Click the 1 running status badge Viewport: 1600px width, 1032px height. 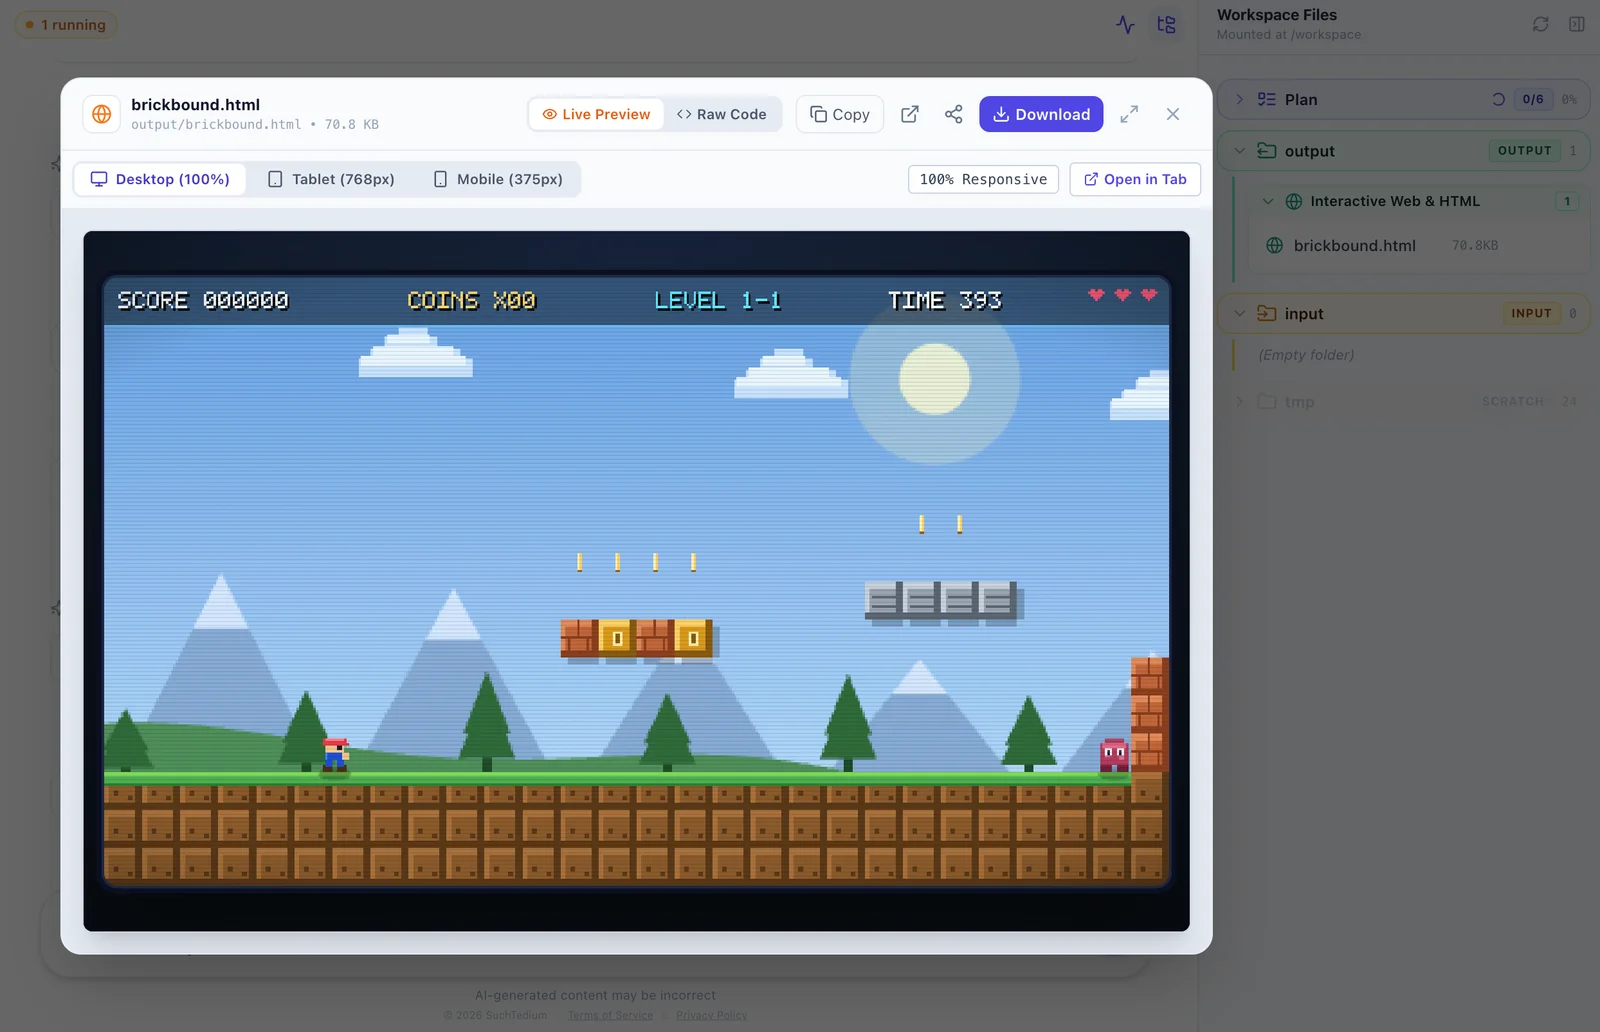point(66,25)
